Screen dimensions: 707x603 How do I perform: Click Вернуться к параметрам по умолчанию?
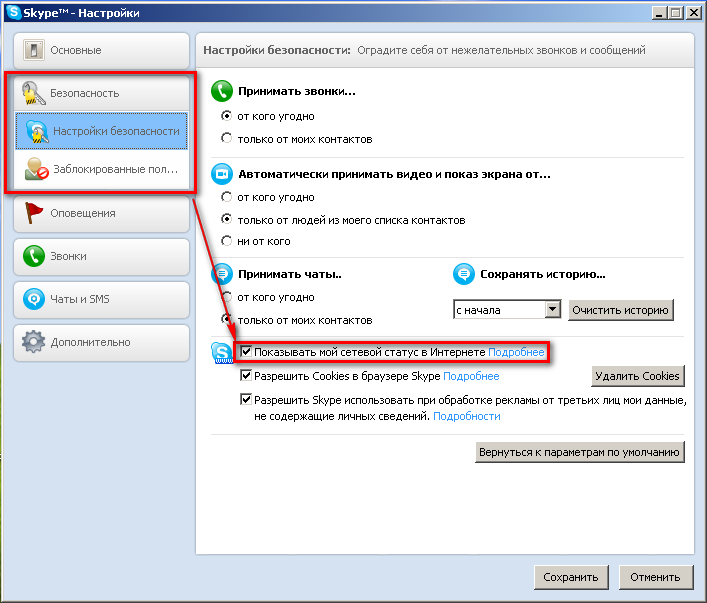click(x=579, y=452)
